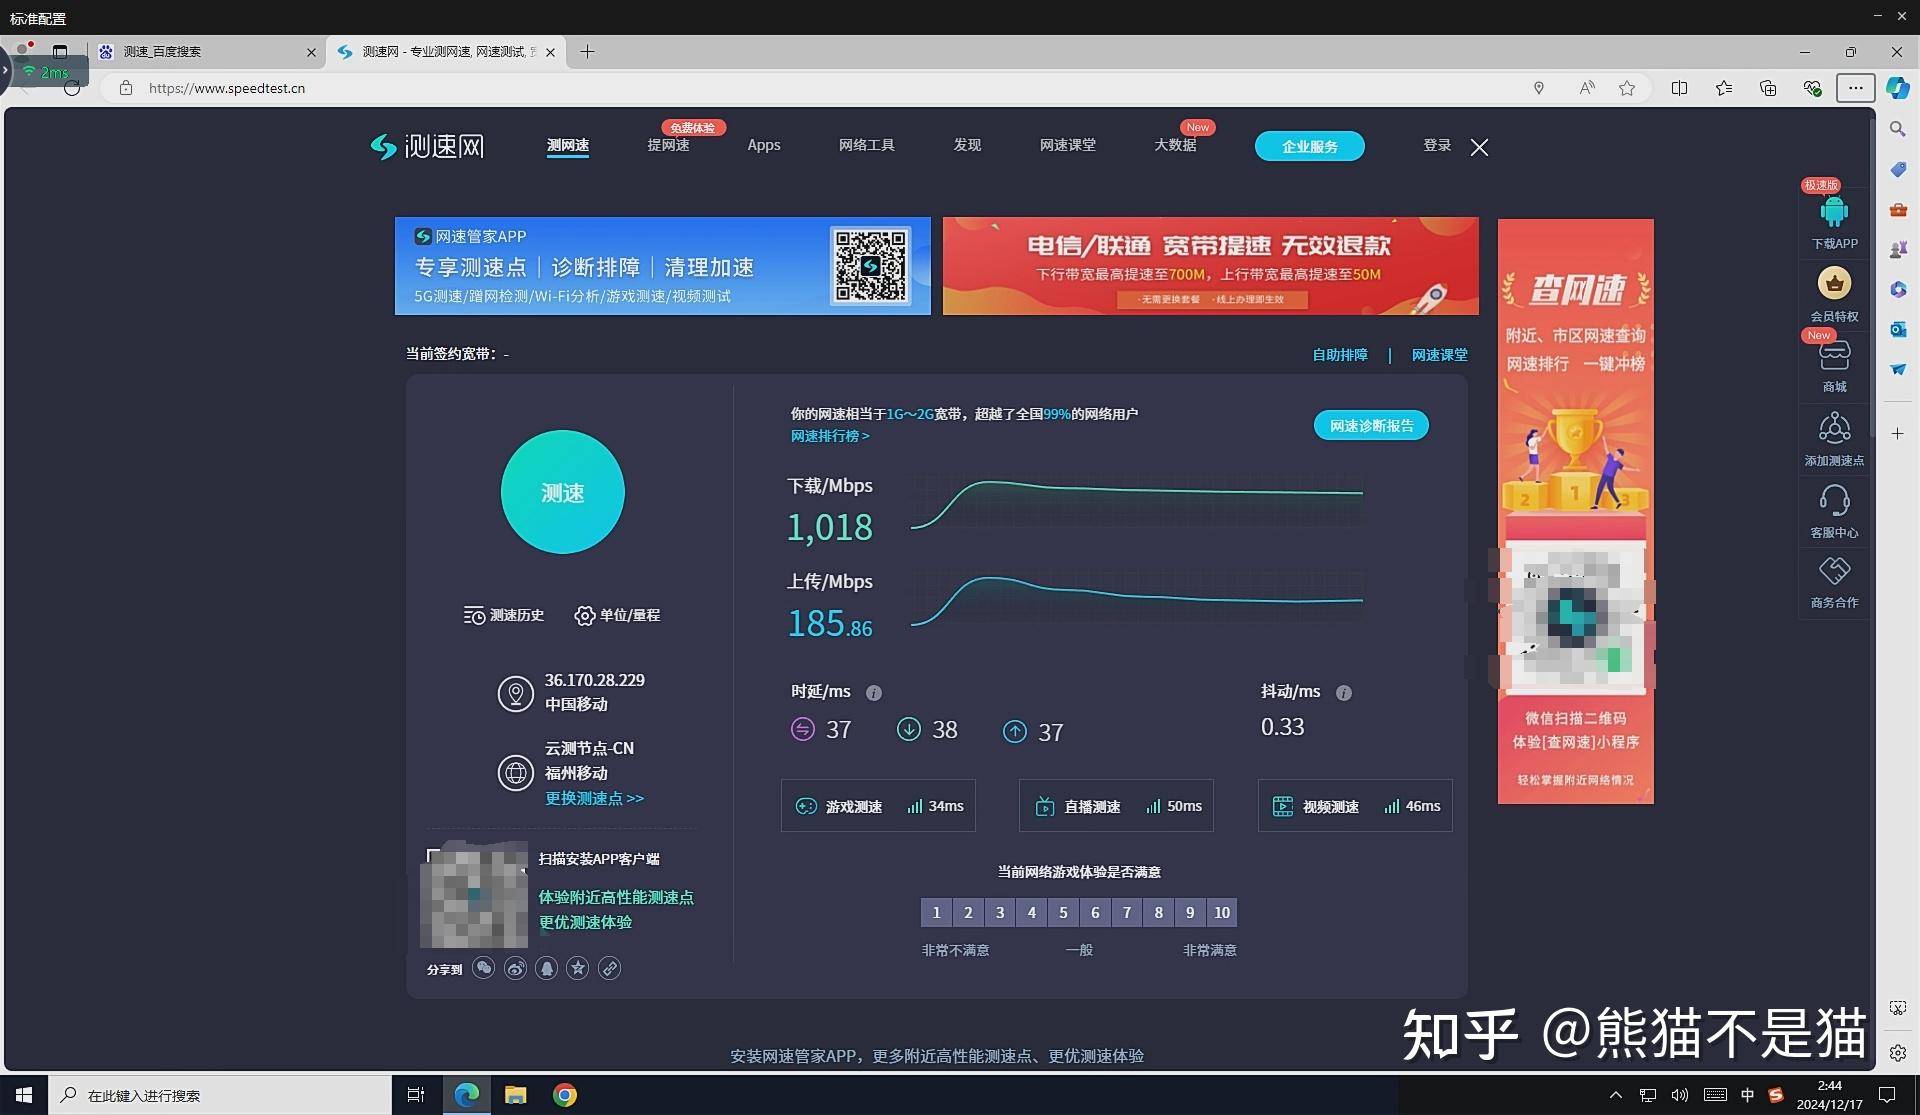Open 会员特权 member privileges
Image resolution: width=1920 pixels, height=1115 pixels.
pos(1834,294)
